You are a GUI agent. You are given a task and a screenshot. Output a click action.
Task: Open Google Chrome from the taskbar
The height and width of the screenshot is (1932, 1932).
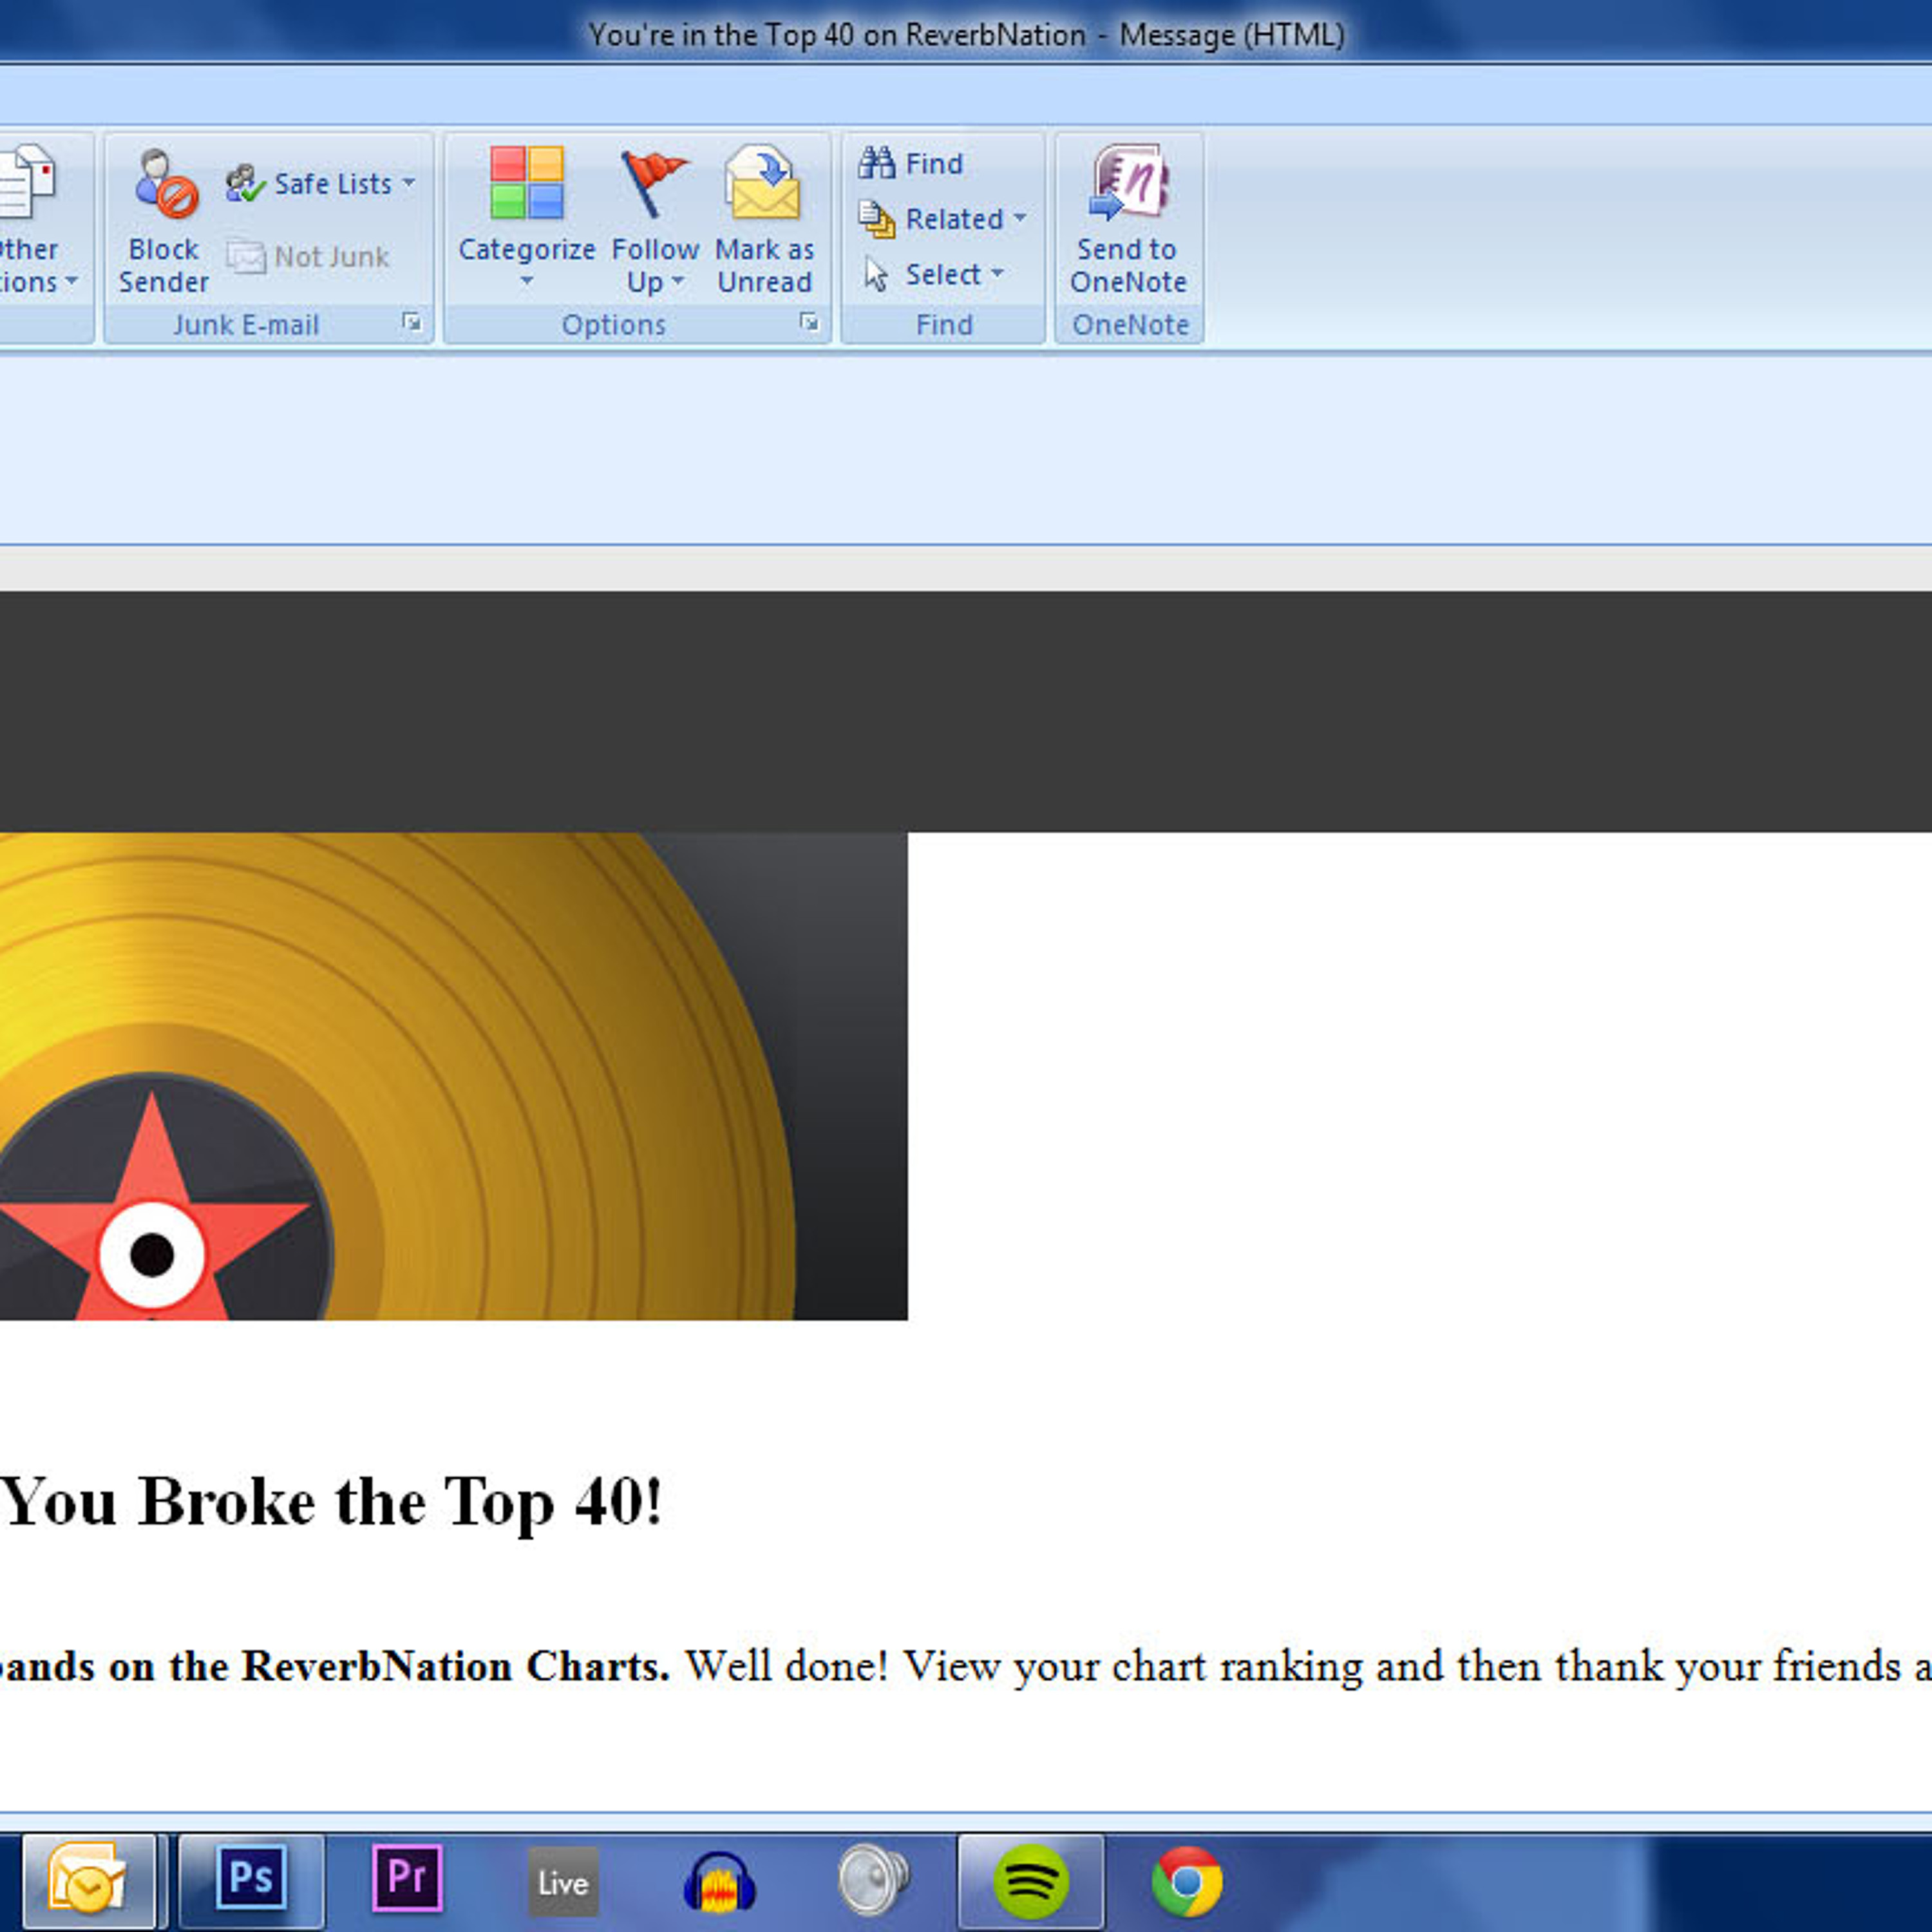pos(1187,1881)
